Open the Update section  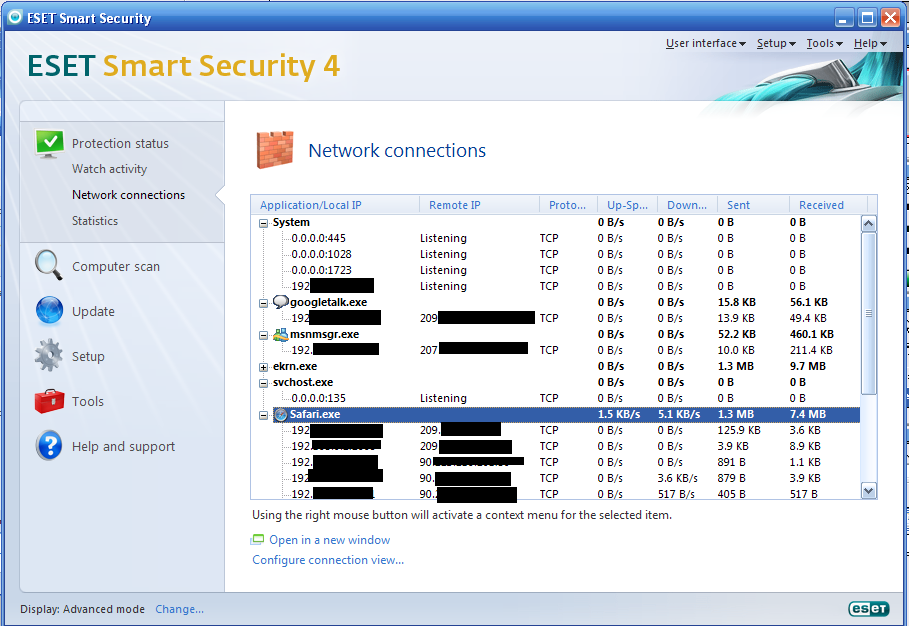93,311
